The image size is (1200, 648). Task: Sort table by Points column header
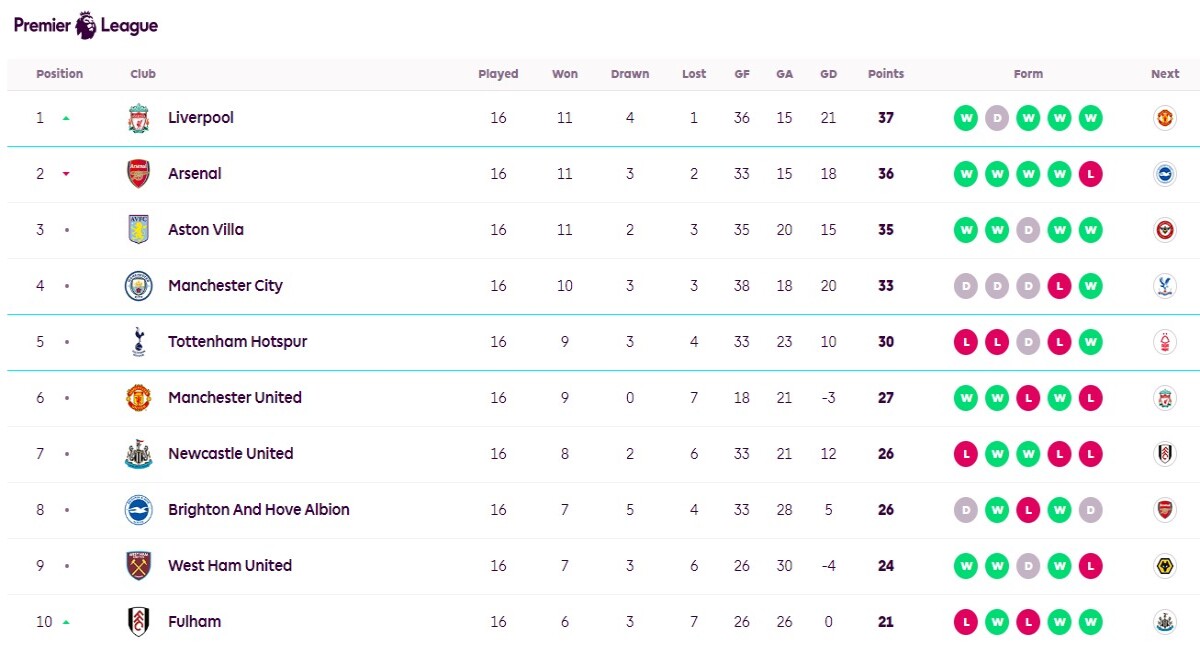coord(886,74)
